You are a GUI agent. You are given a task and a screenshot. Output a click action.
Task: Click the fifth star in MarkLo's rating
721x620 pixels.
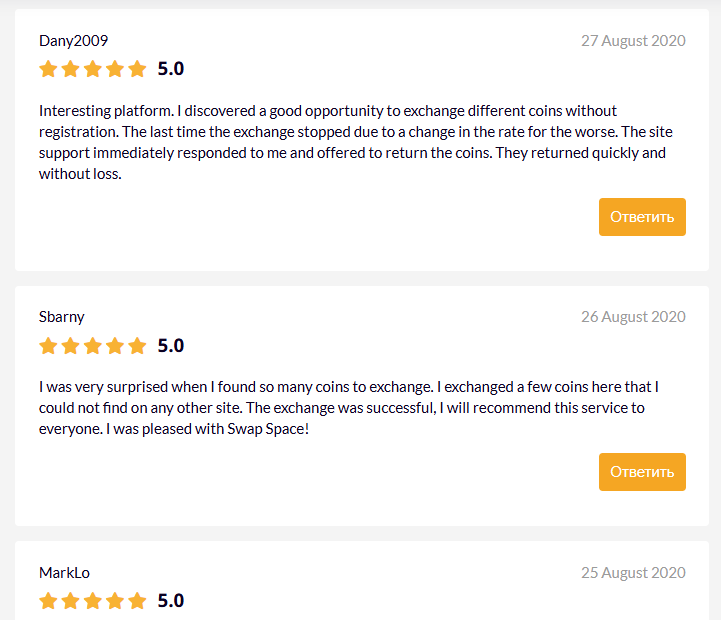(137, 601)
